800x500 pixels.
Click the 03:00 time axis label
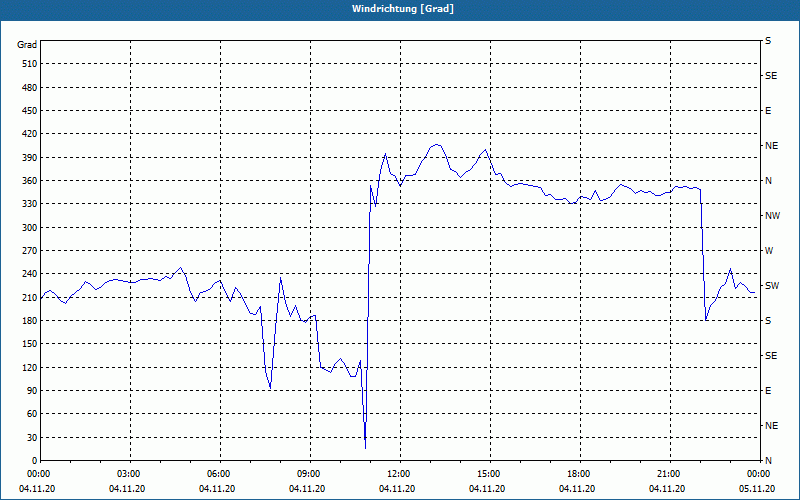(130, 474)
